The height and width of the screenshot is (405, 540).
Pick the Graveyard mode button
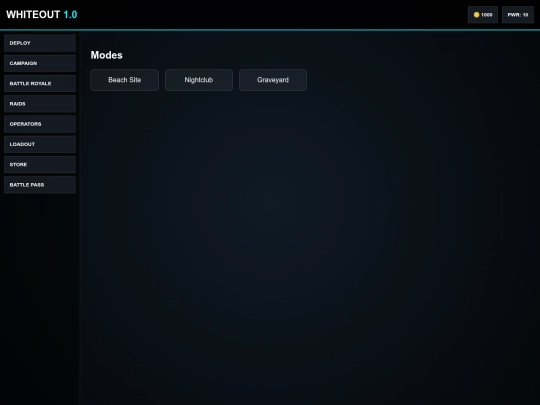pyautogui.click(x=273, y=80)
